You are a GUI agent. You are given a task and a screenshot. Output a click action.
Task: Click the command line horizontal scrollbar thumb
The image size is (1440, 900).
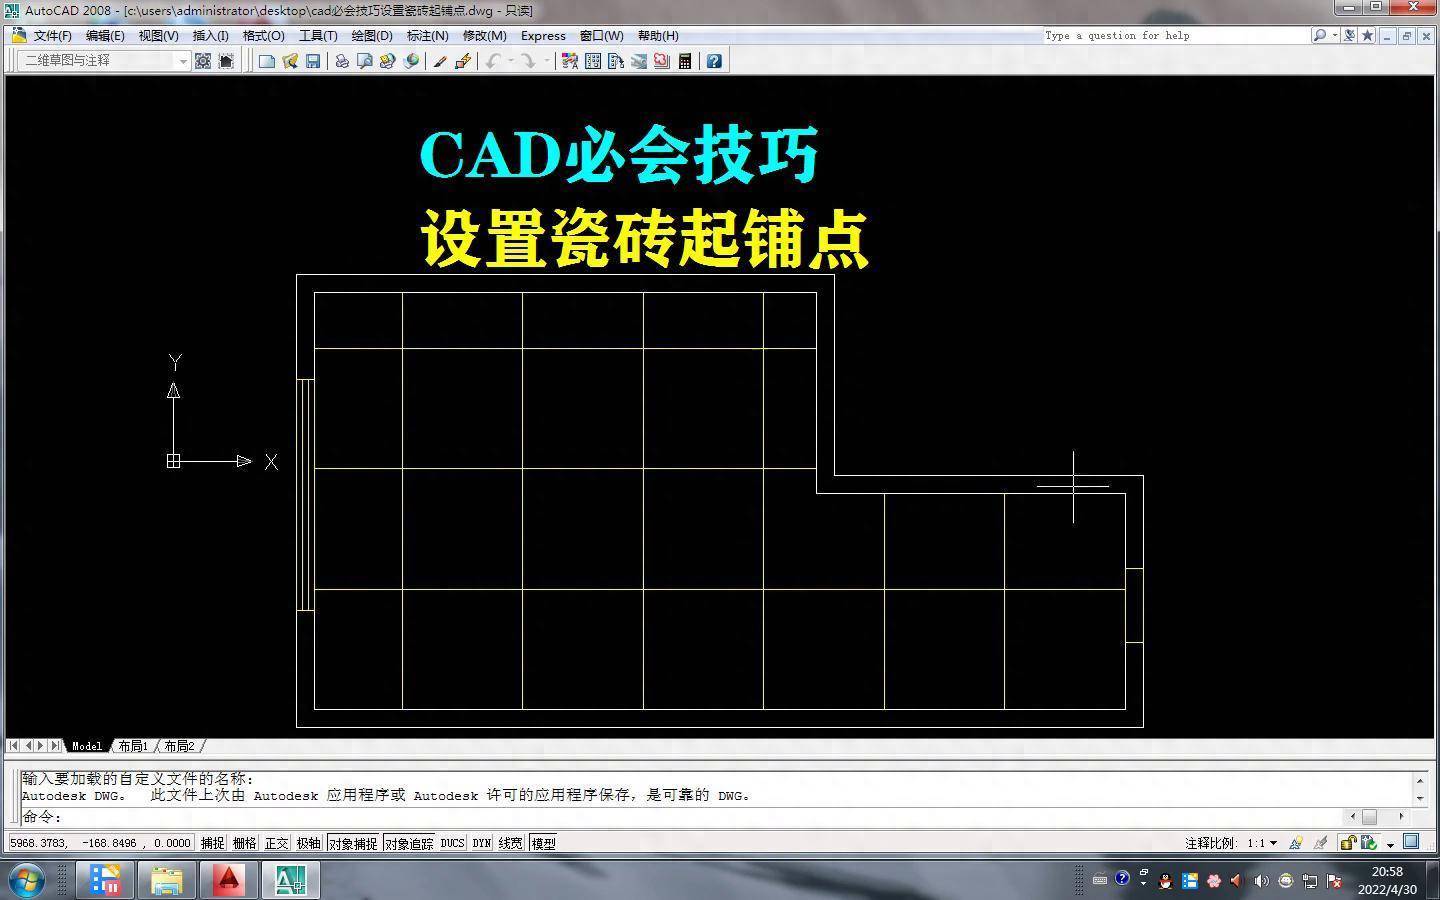click(1369, 817)
